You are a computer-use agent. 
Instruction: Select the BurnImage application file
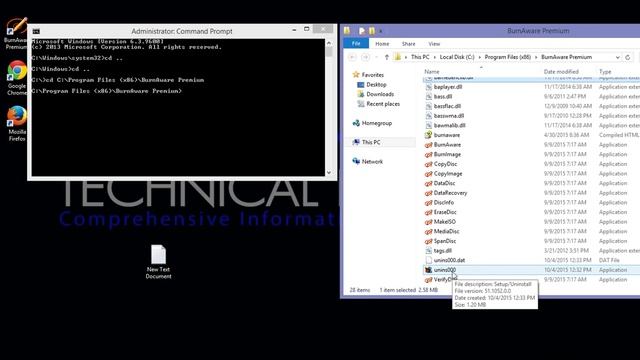coord(447,154)
